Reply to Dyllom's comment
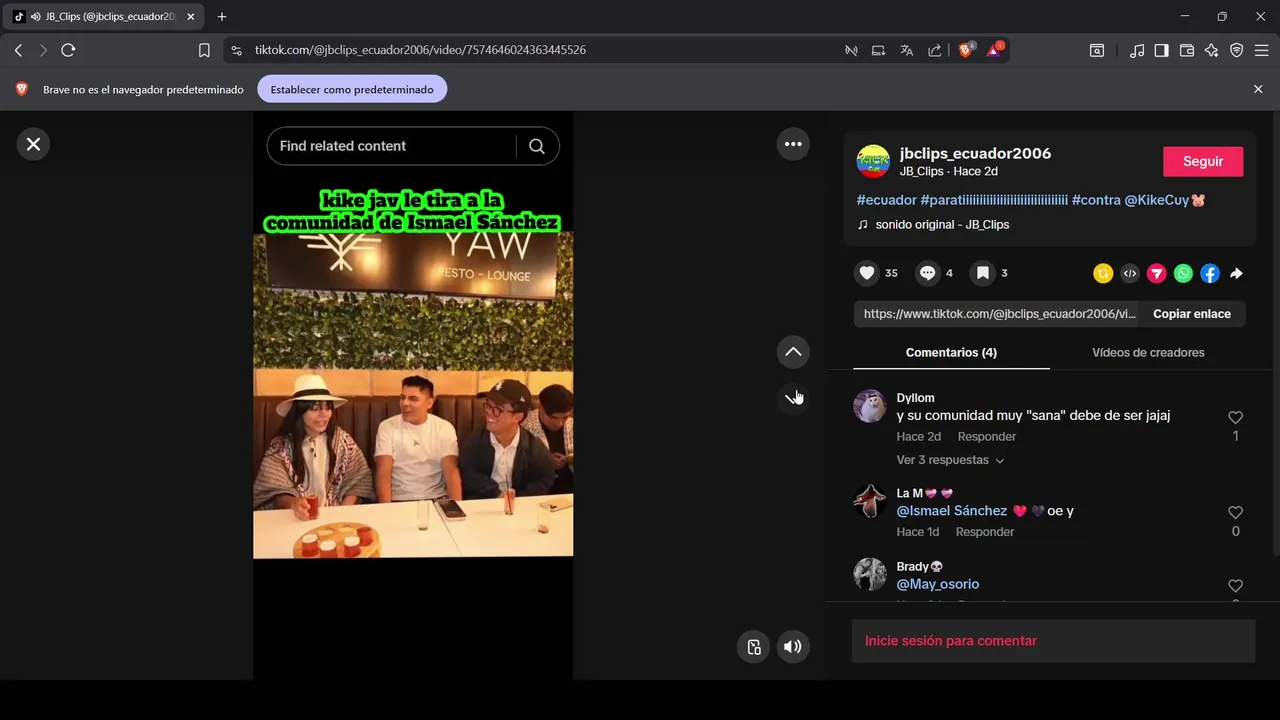The height and width of the screenshot is (720, 1280). tap(986, 437)
